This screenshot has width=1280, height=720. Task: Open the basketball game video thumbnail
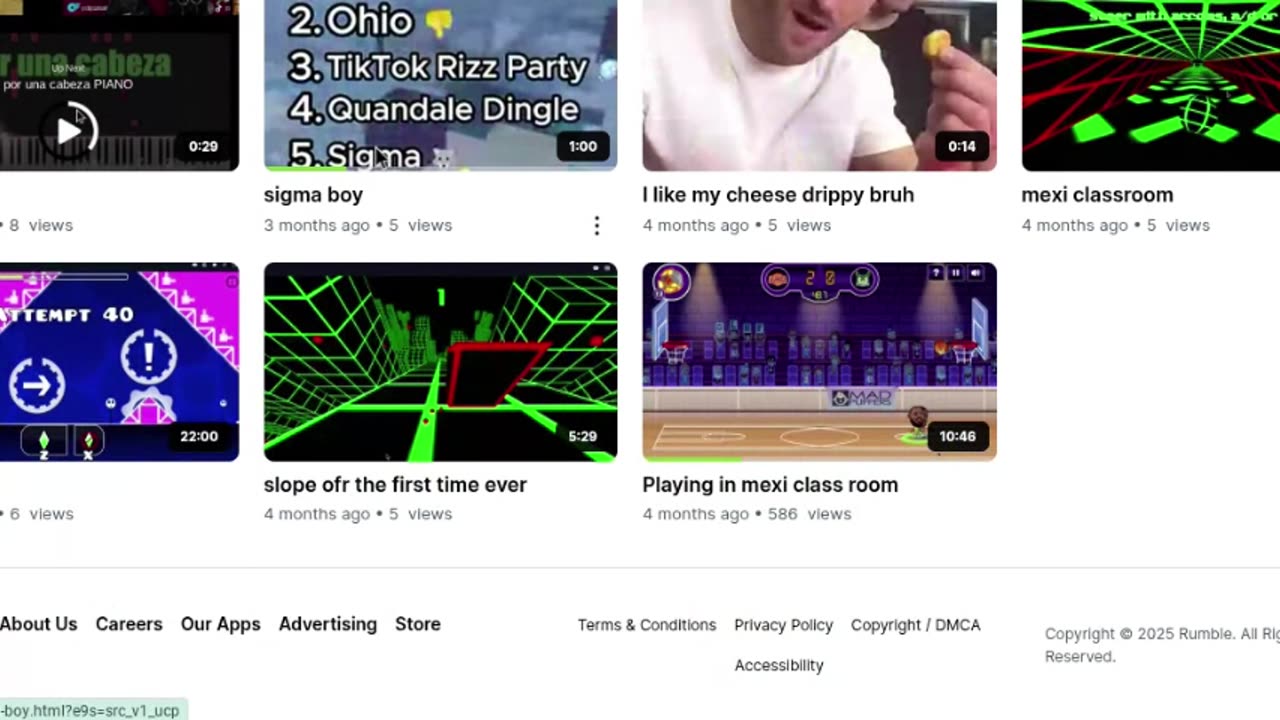point(819,362)
